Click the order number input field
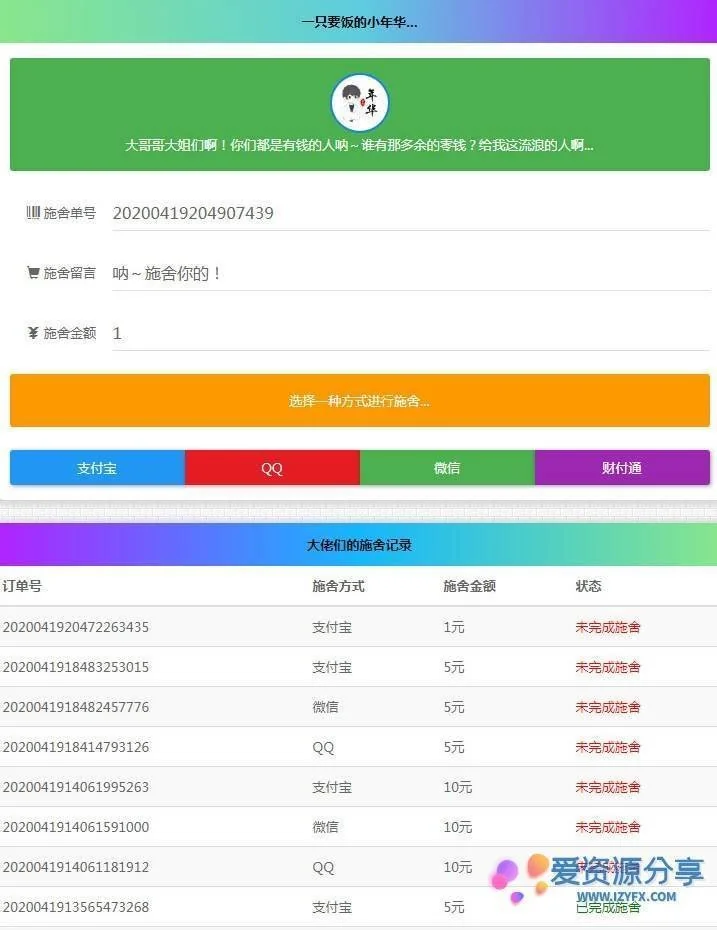Image resolution: width=717 pixels, height=930 pixels. (x=410, y=213)
